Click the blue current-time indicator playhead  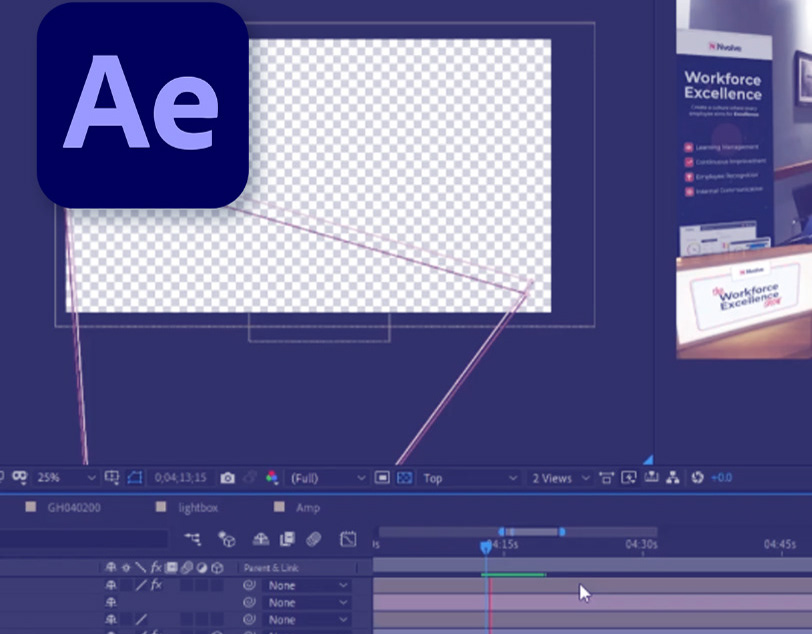click(x=486, y=547)
